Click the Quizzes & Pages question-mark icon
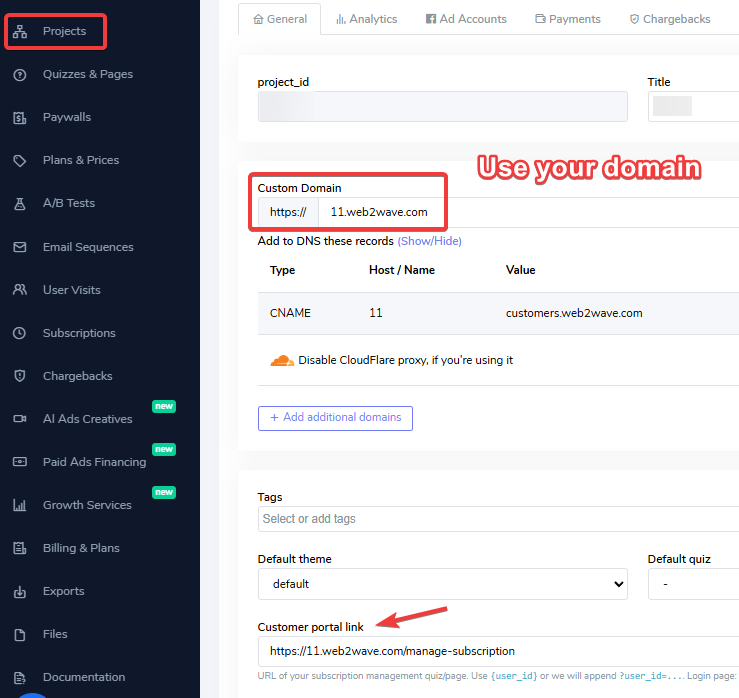Viewport: 739px width, 698px height. point(20,74)
